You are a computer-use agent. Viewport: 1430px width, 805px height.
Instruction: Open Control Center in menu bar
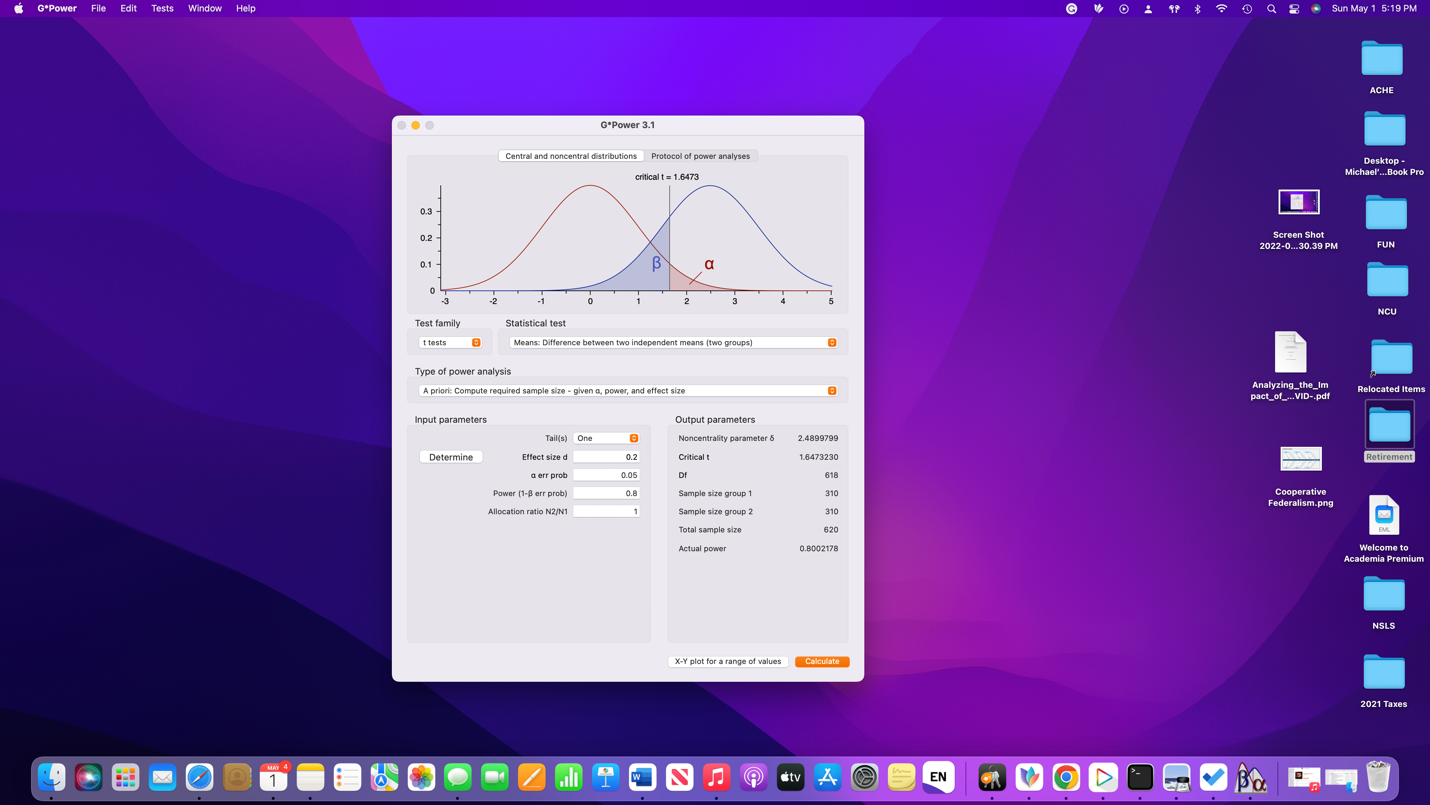coord(1294,8)
